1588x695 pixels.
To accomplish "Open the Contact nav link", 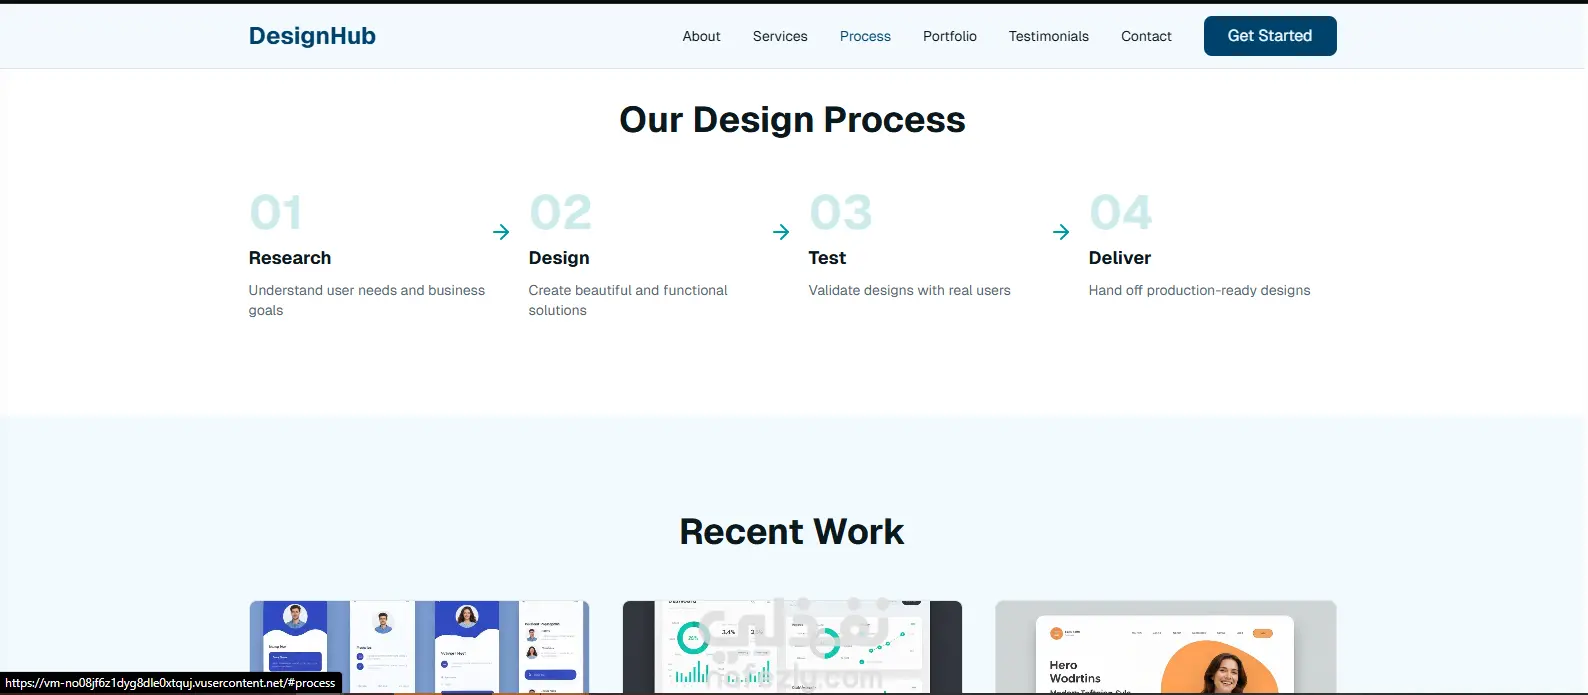I will click(1146, 36).
